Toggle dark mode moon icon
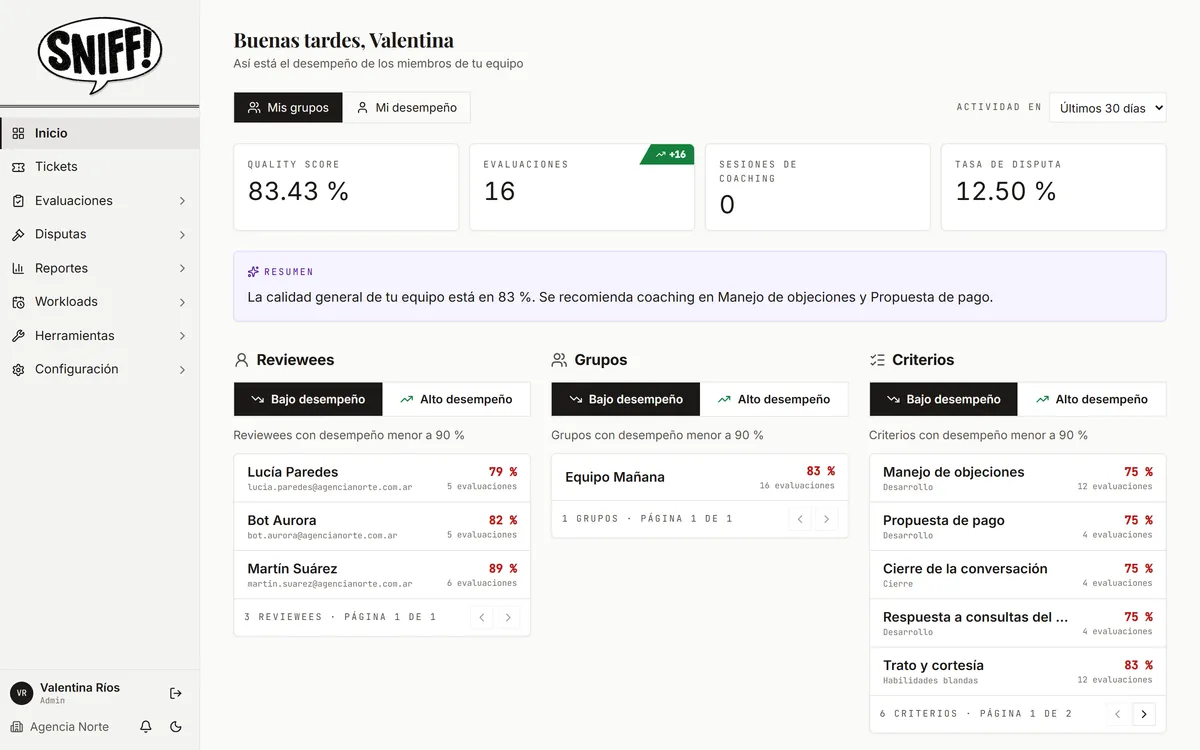The height and width of the screenshot is (750, 1200). coord(176,727)
